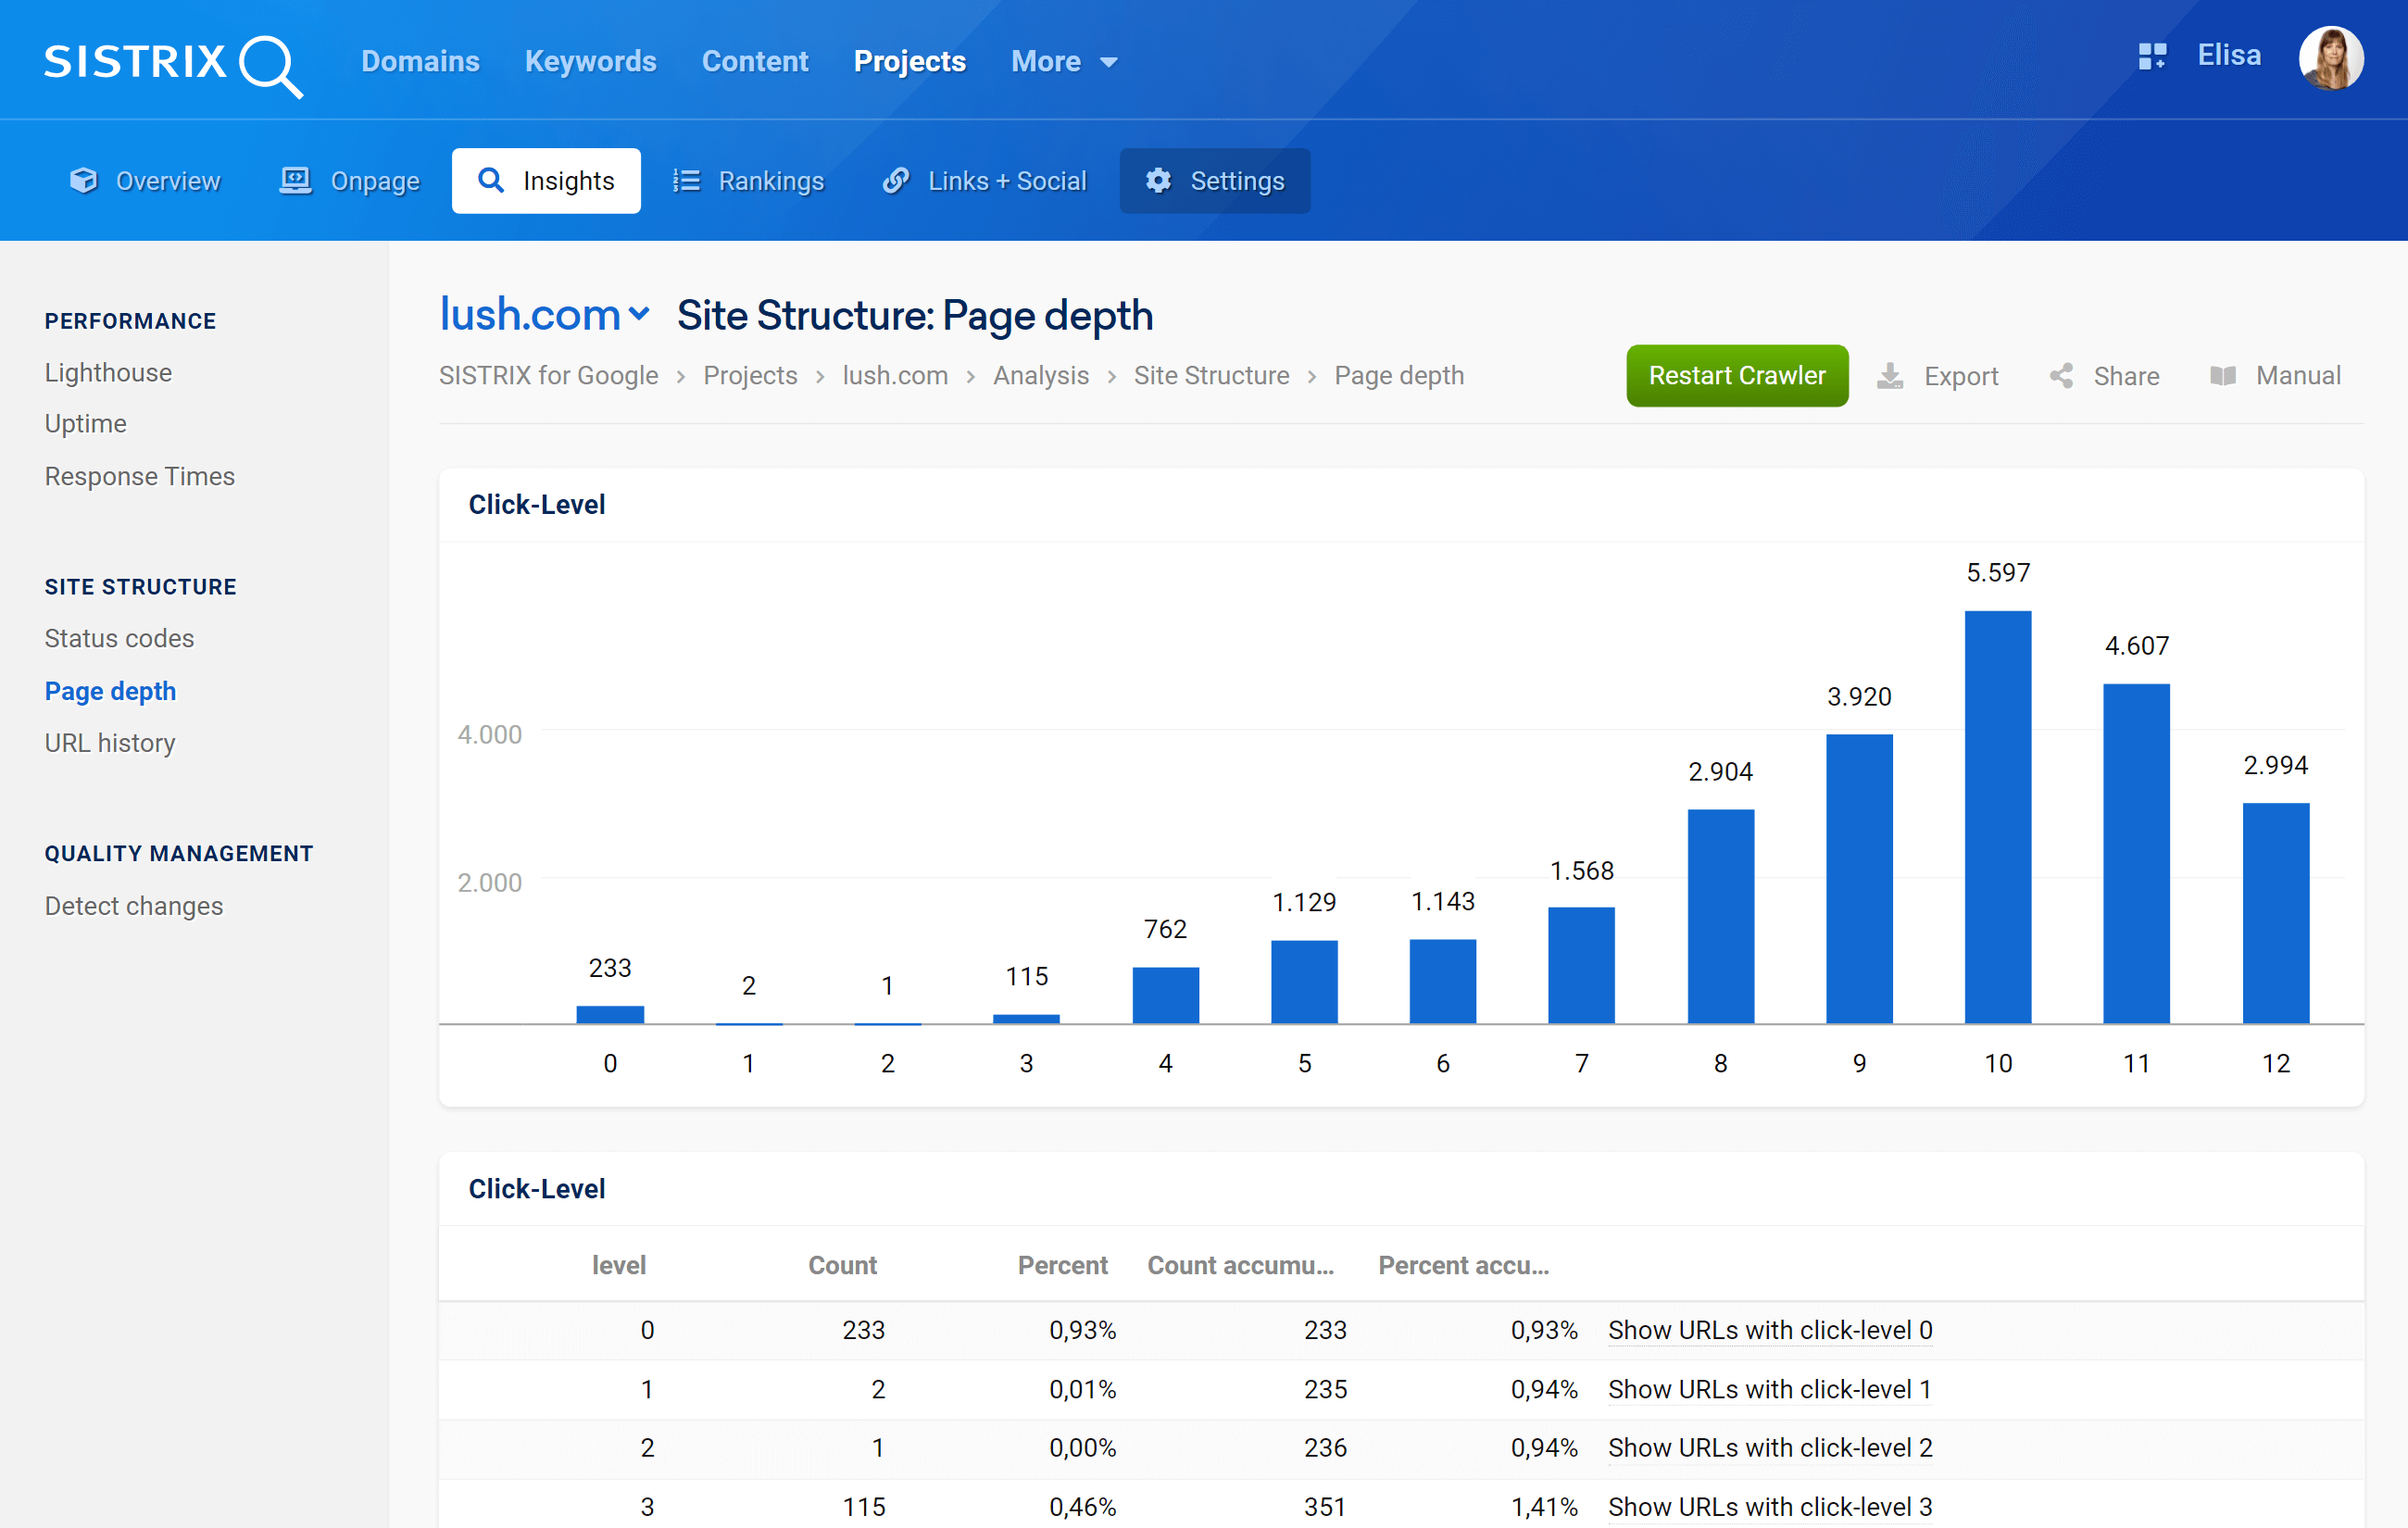Click the Export download icon
Viewport: 2408px width, 1528px height.
tap(1889, 376)
